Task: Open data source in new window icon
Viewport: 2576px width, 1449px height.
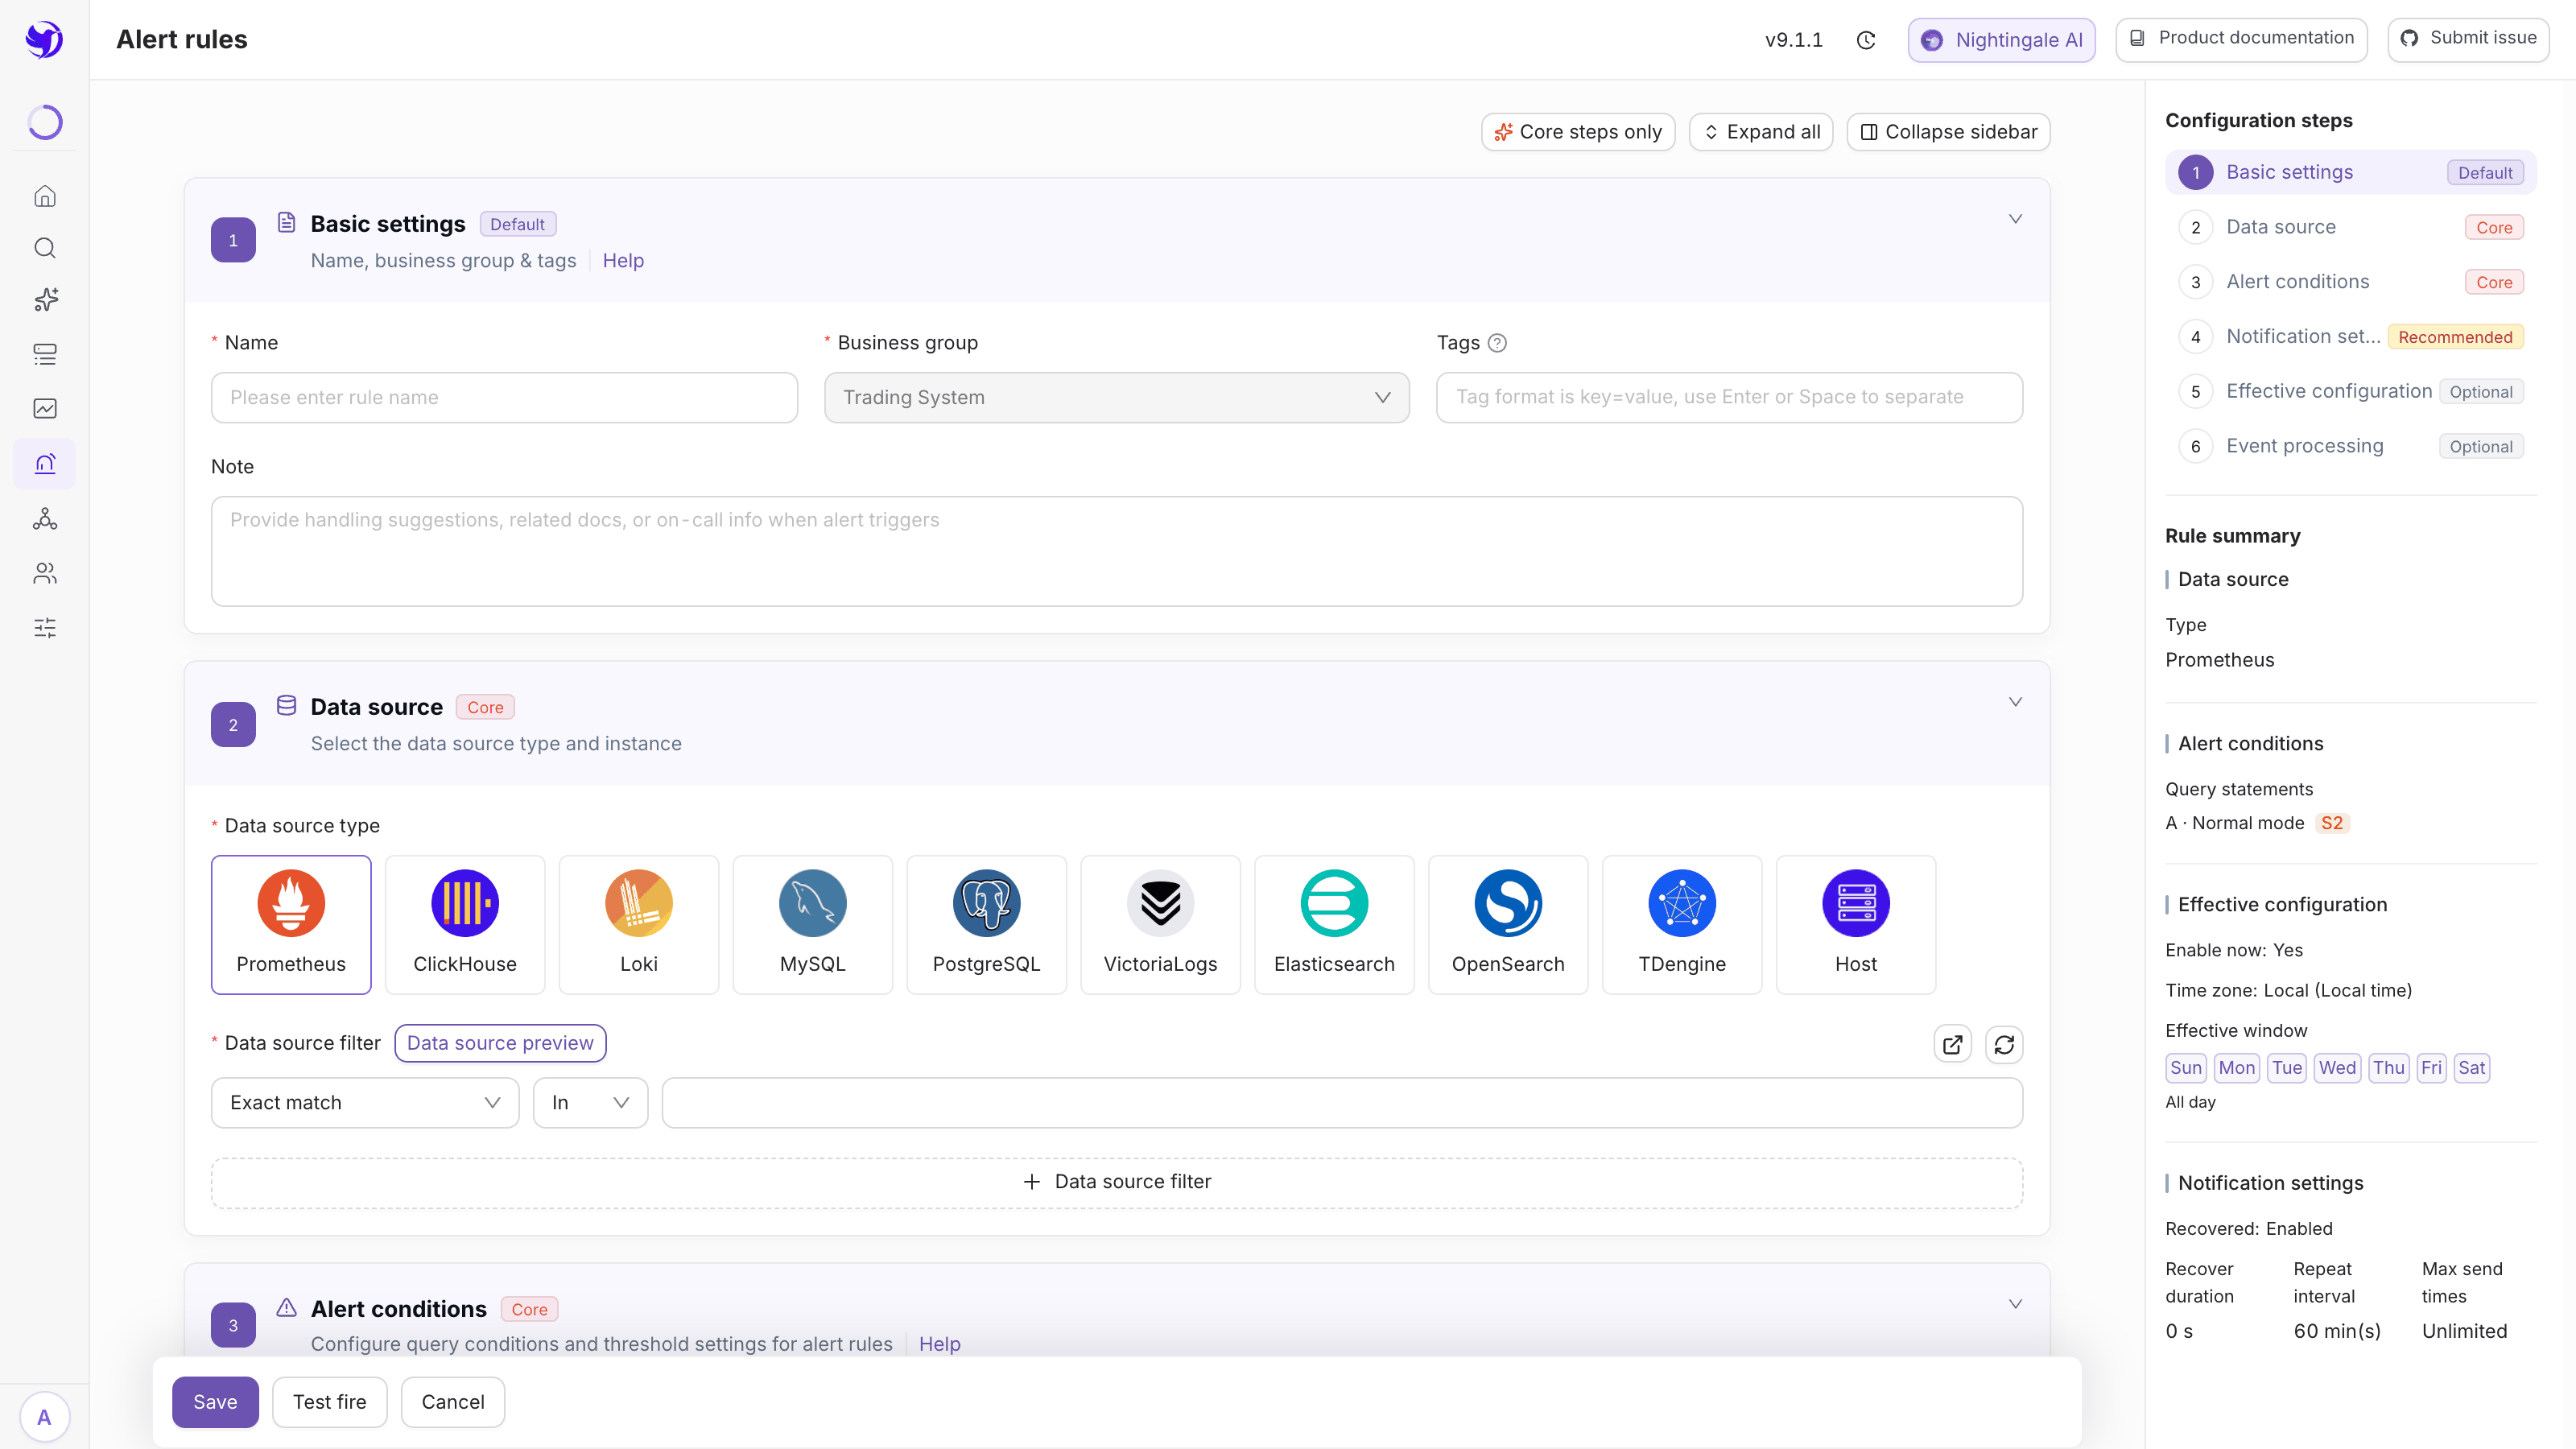Action: tap(1952, 1045)
